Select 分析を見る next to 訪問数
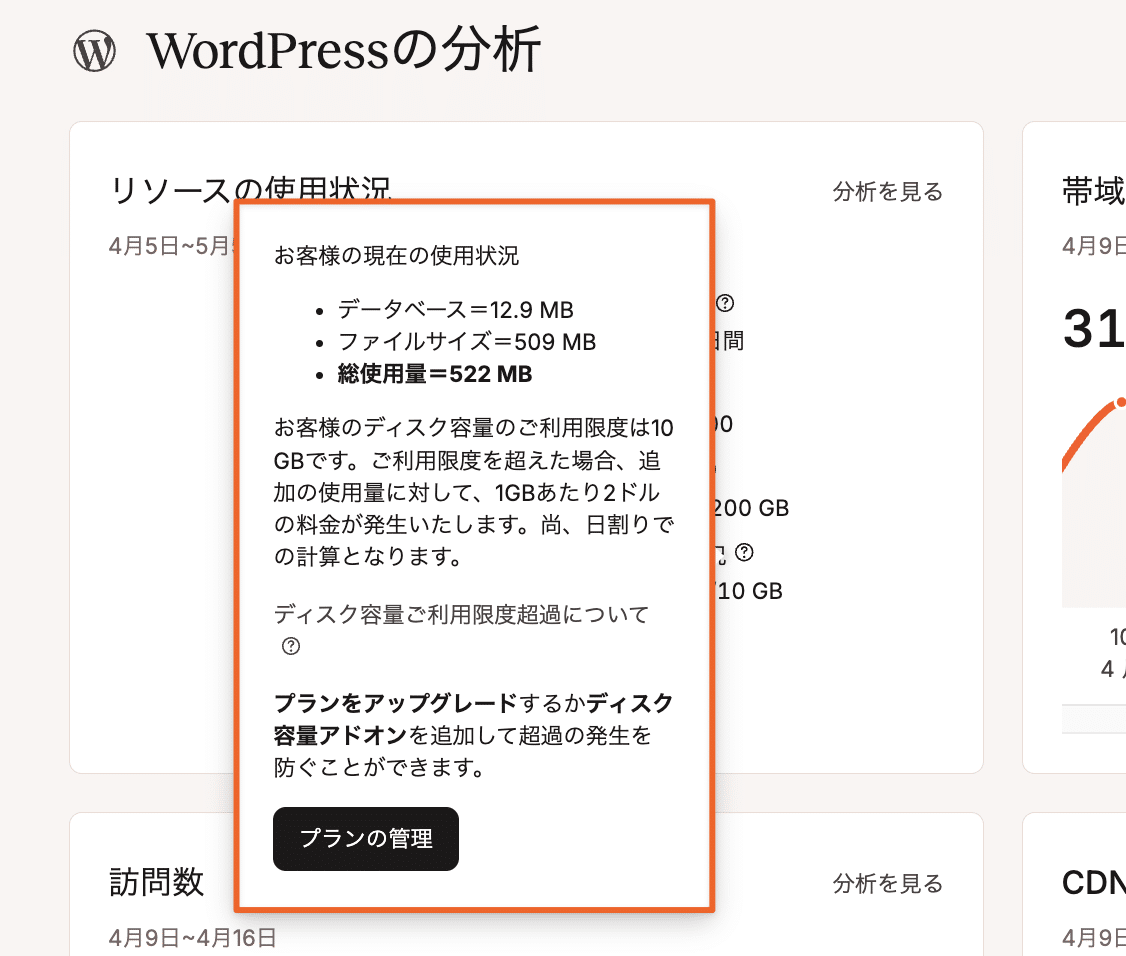 coord(887,884)
